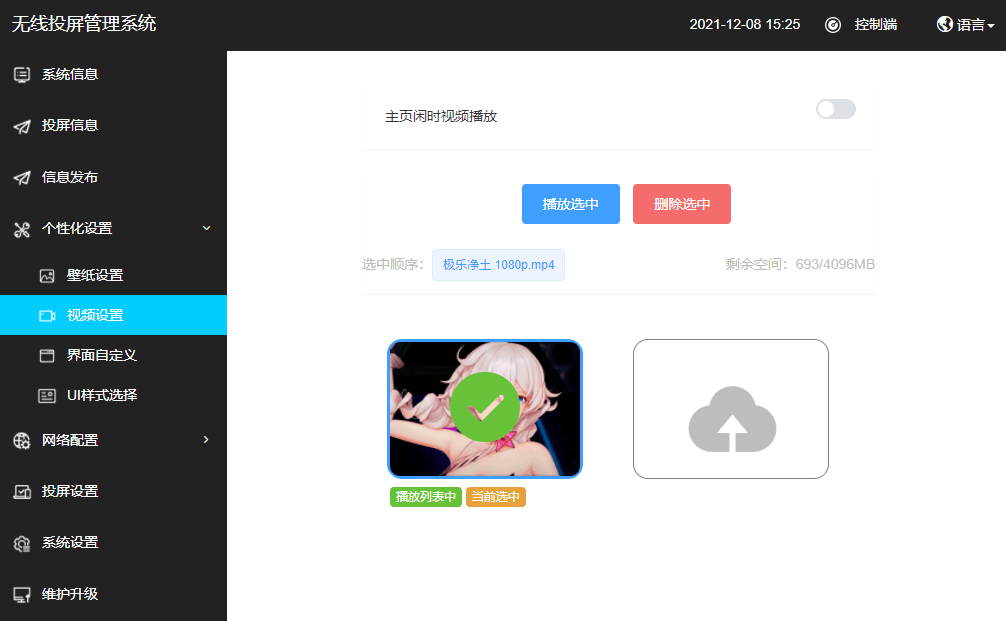This screenshot has width=1006, height=621.
Task: Click the 网络配置 globe icon
Action: (22, 441)
